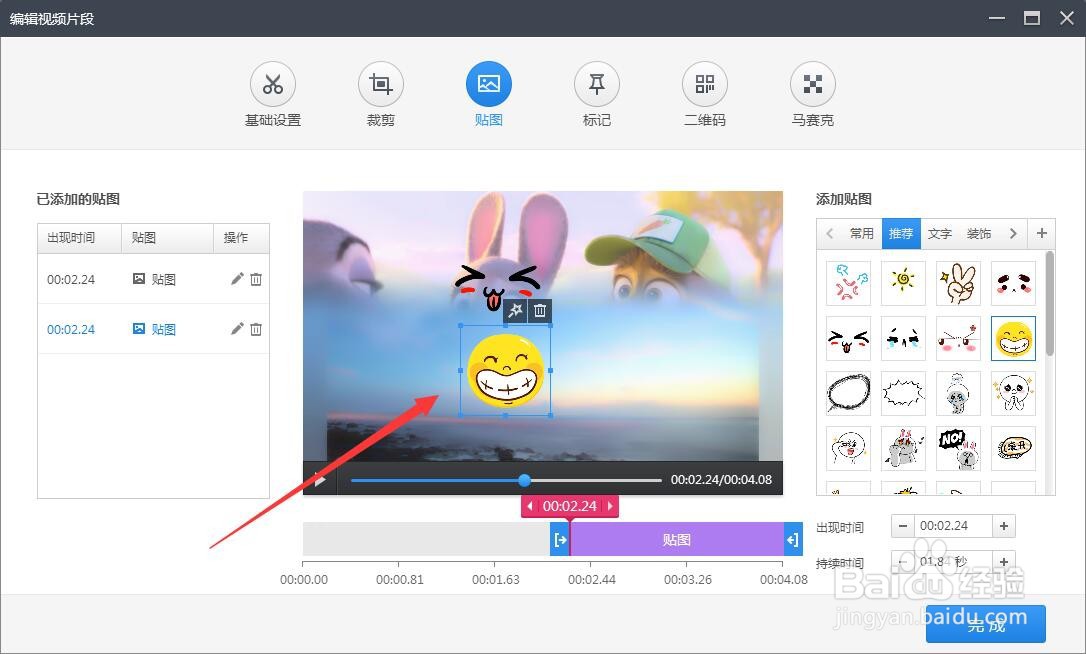The image size is (1086, 654).
Task: Choose the peace hand sign sticker
Action: 959,283
